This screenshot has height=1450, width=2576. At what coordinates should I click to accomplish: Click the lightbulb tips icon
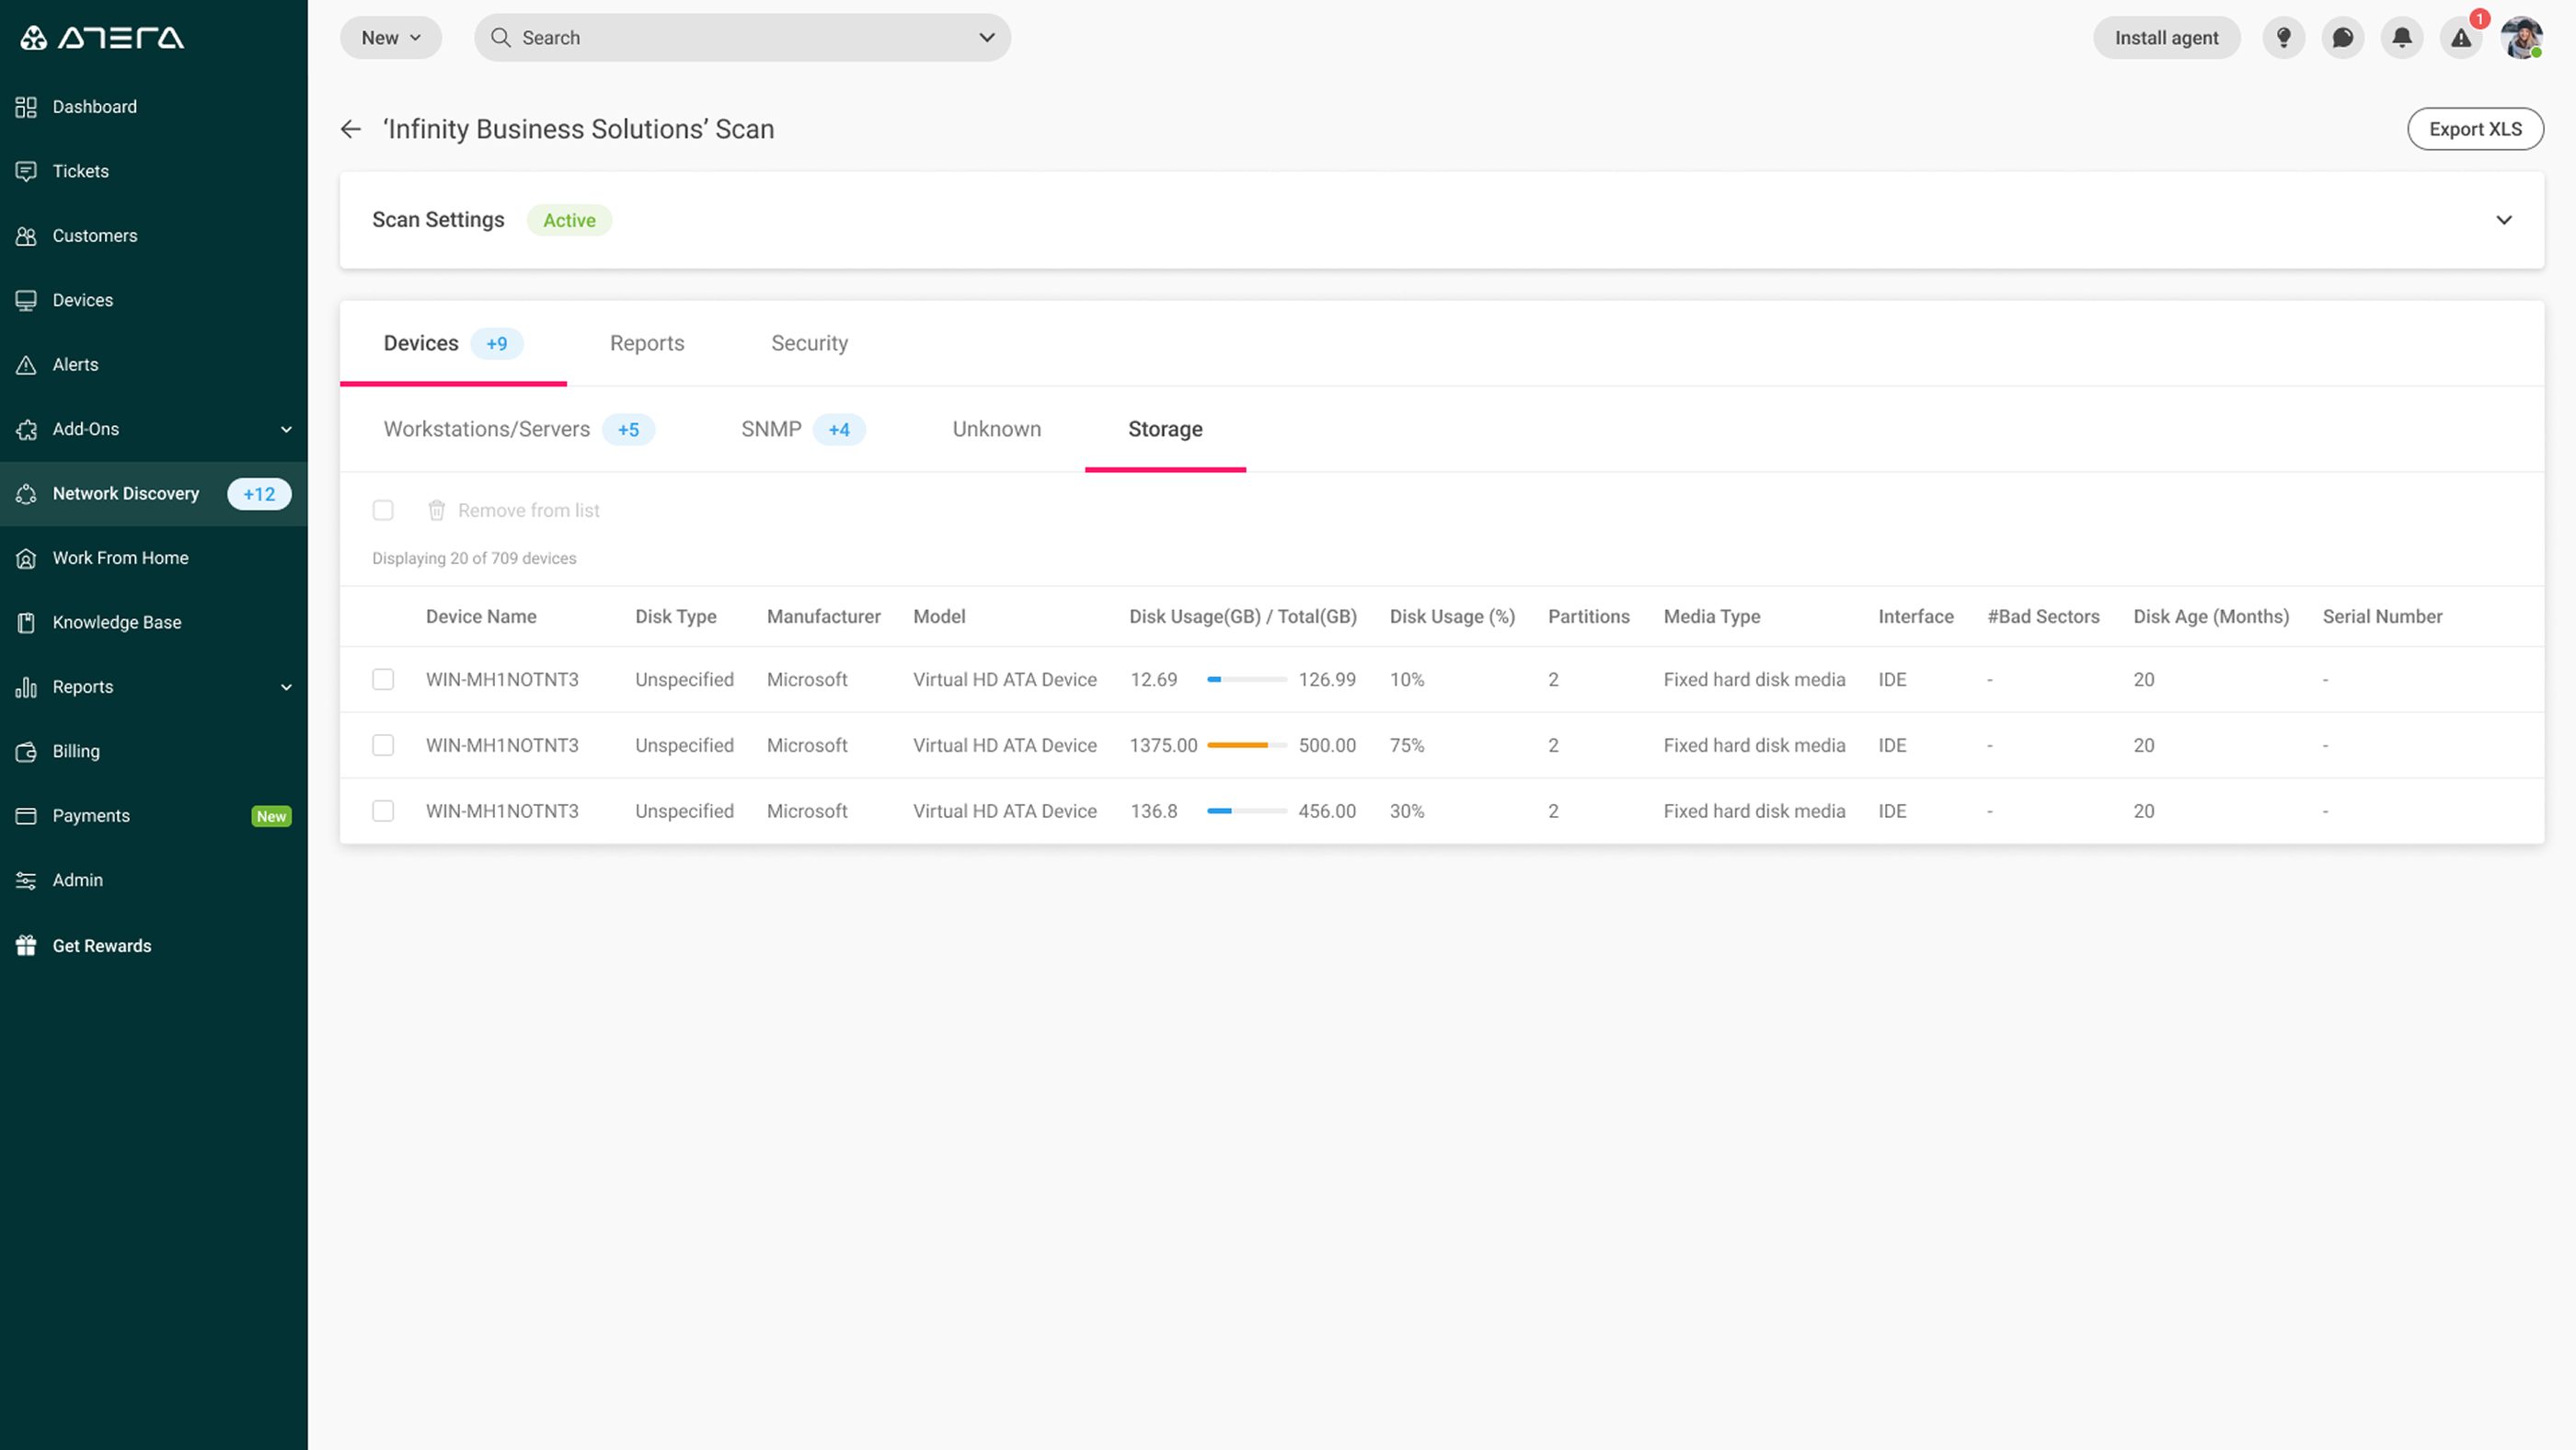pos(2284,38)
